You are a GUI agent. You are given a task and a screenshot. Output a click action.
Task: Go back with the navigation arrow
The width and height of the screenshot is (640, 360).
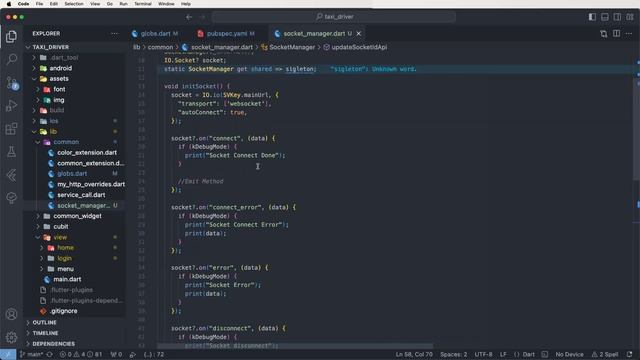(189, 17)
